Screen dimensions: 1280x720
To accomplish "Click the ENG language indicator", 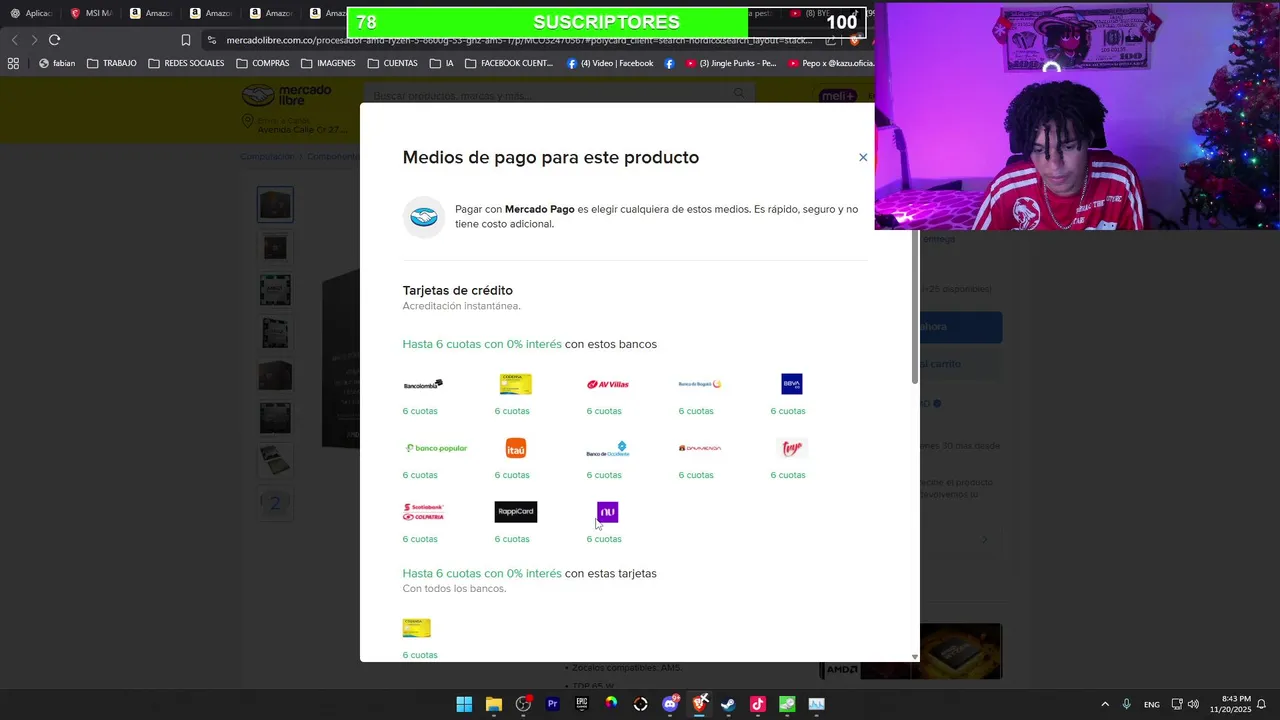I will 1152,704.
